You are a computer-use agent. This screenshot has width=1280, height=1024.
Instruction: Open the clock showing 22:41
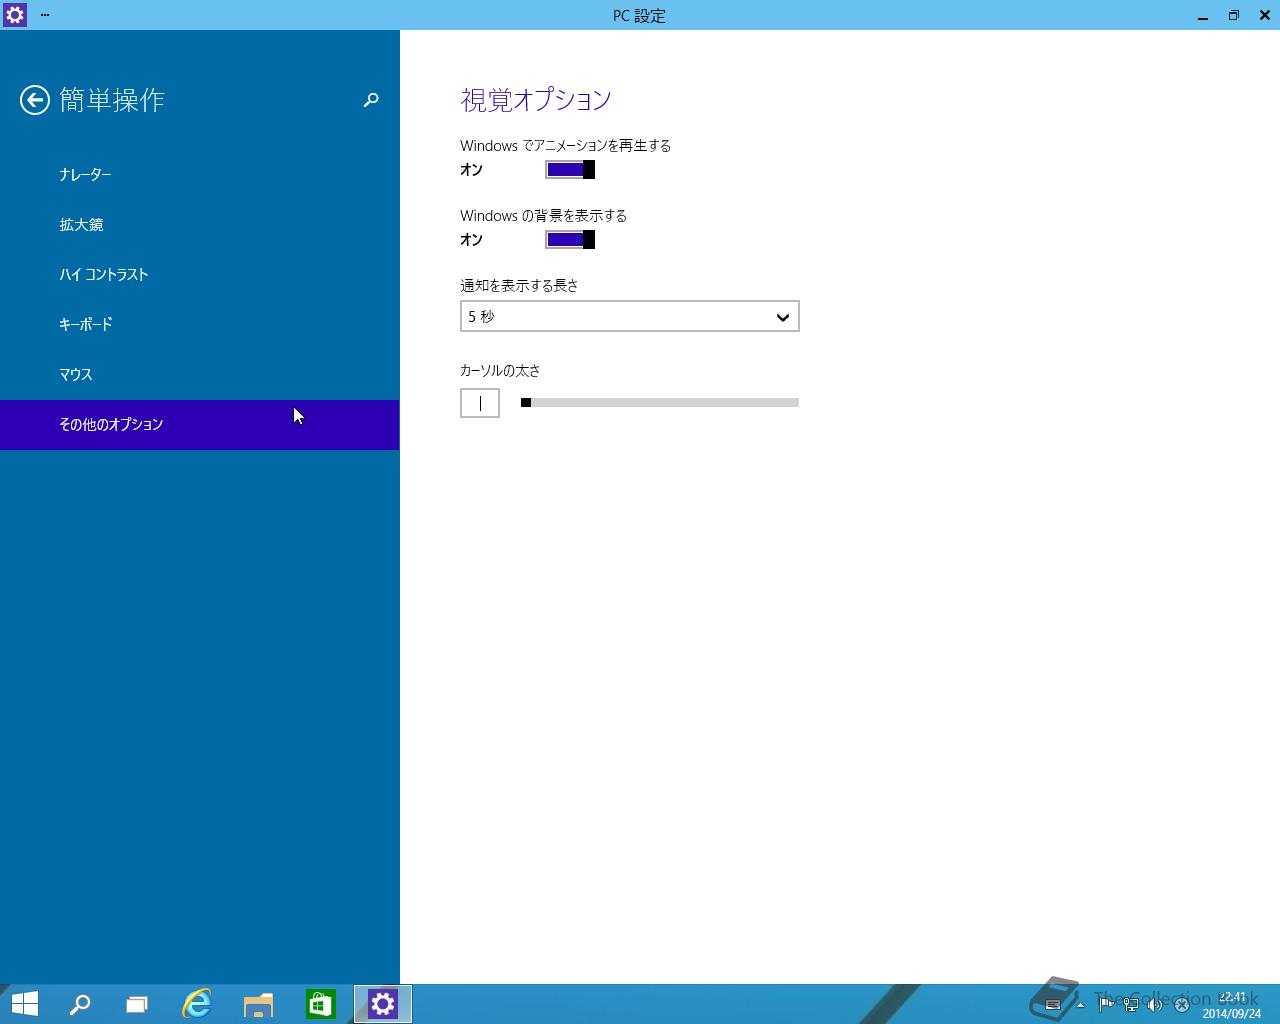(1232, 1005)
